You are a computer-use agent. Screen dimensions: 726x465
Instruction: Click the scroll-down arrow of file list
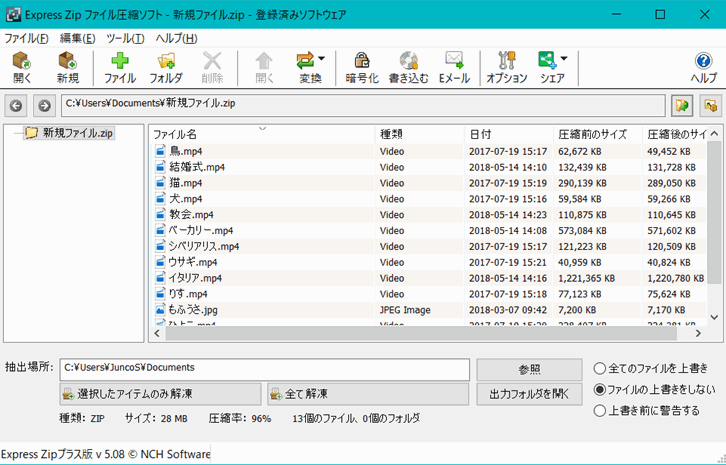pos(713,317)
